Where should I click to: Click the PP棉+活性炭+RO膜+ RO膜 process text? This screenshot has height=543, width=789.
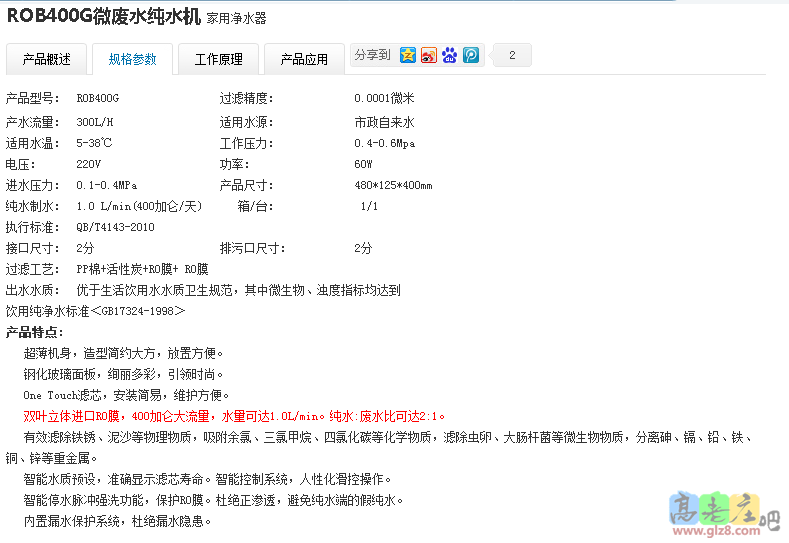(x=142, y=269)
